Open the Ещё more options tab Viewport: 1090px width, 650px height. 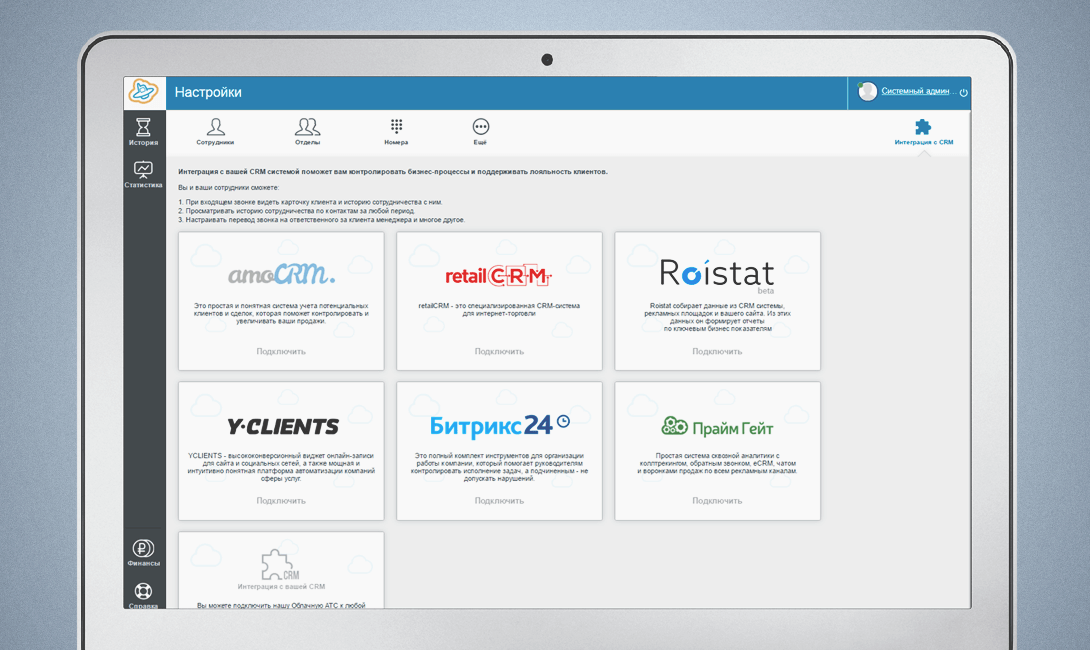[480, 131]
